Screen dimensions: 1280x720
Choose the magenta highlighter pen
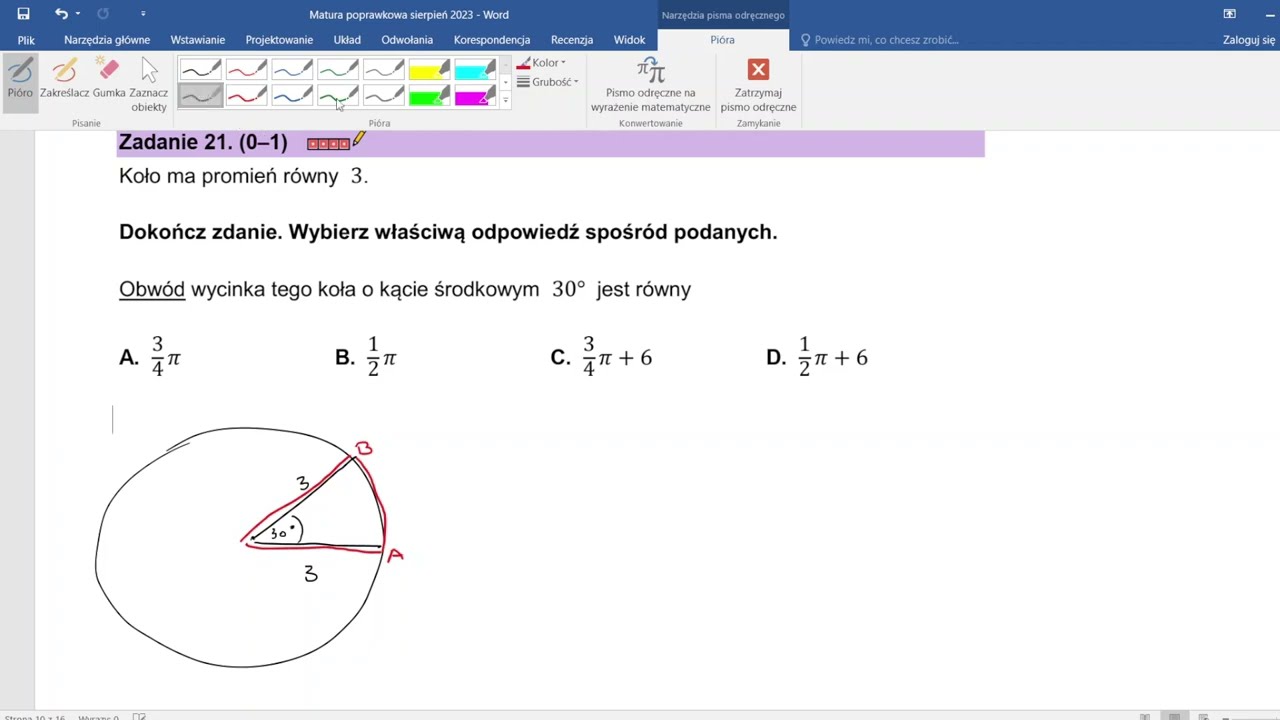476,96
